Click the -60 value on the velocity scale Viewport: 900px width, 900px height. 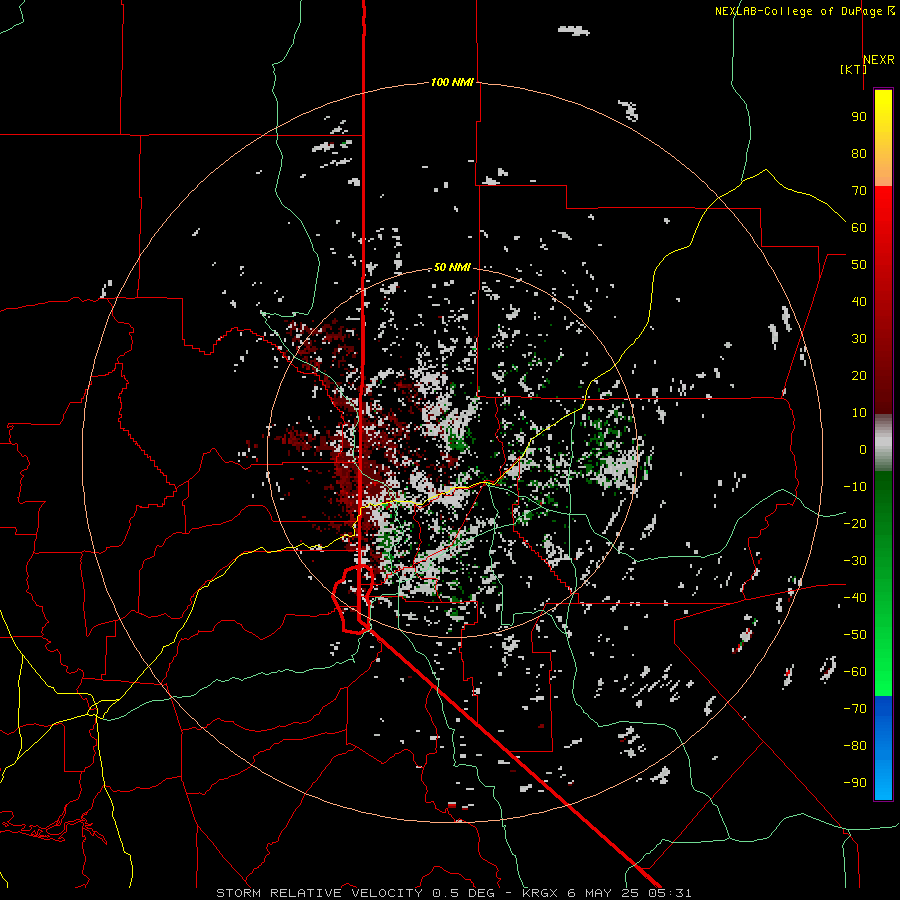point(855,672)
